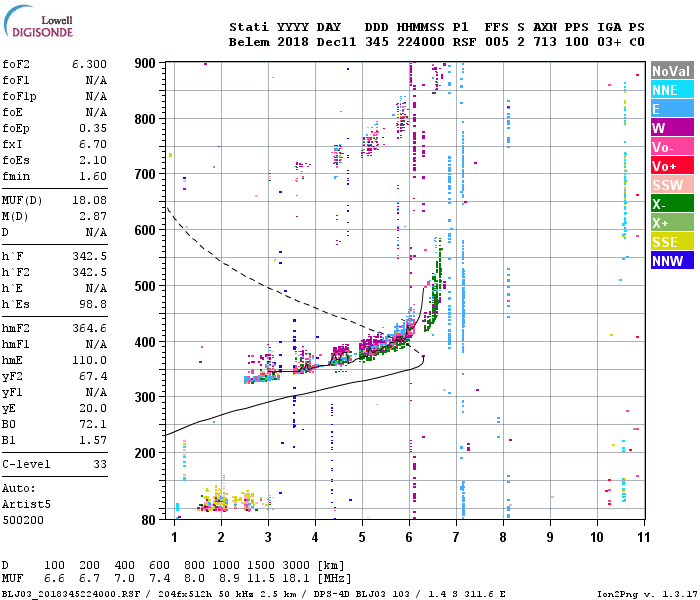This screenshot has height=600, width=700.
Task: Click the M(D) value 2.87
Action: point(93,216)
